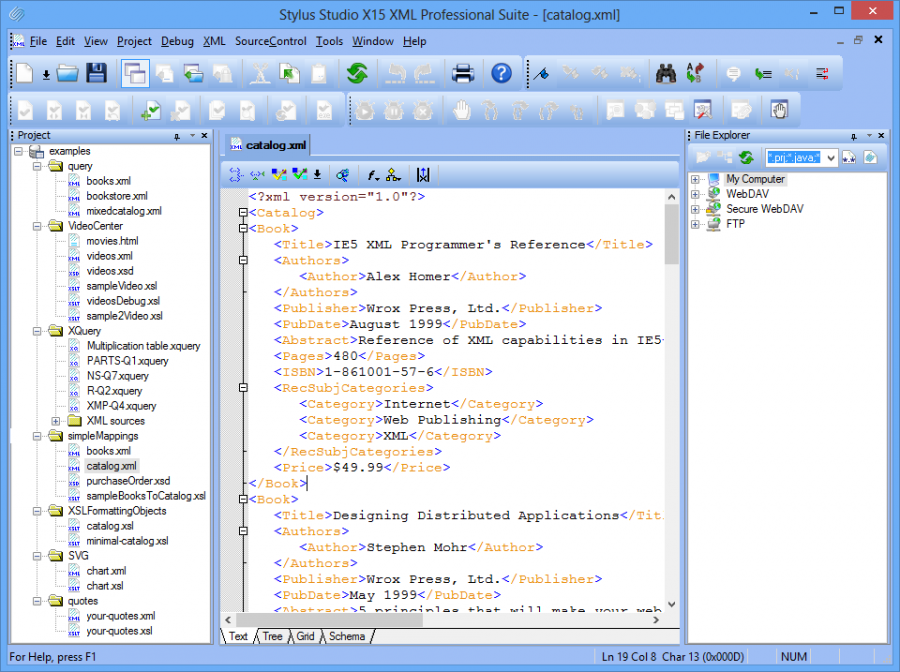
Task: Click the binoculars Find icon
Action: pyautogui.click(x=666, y=73)
